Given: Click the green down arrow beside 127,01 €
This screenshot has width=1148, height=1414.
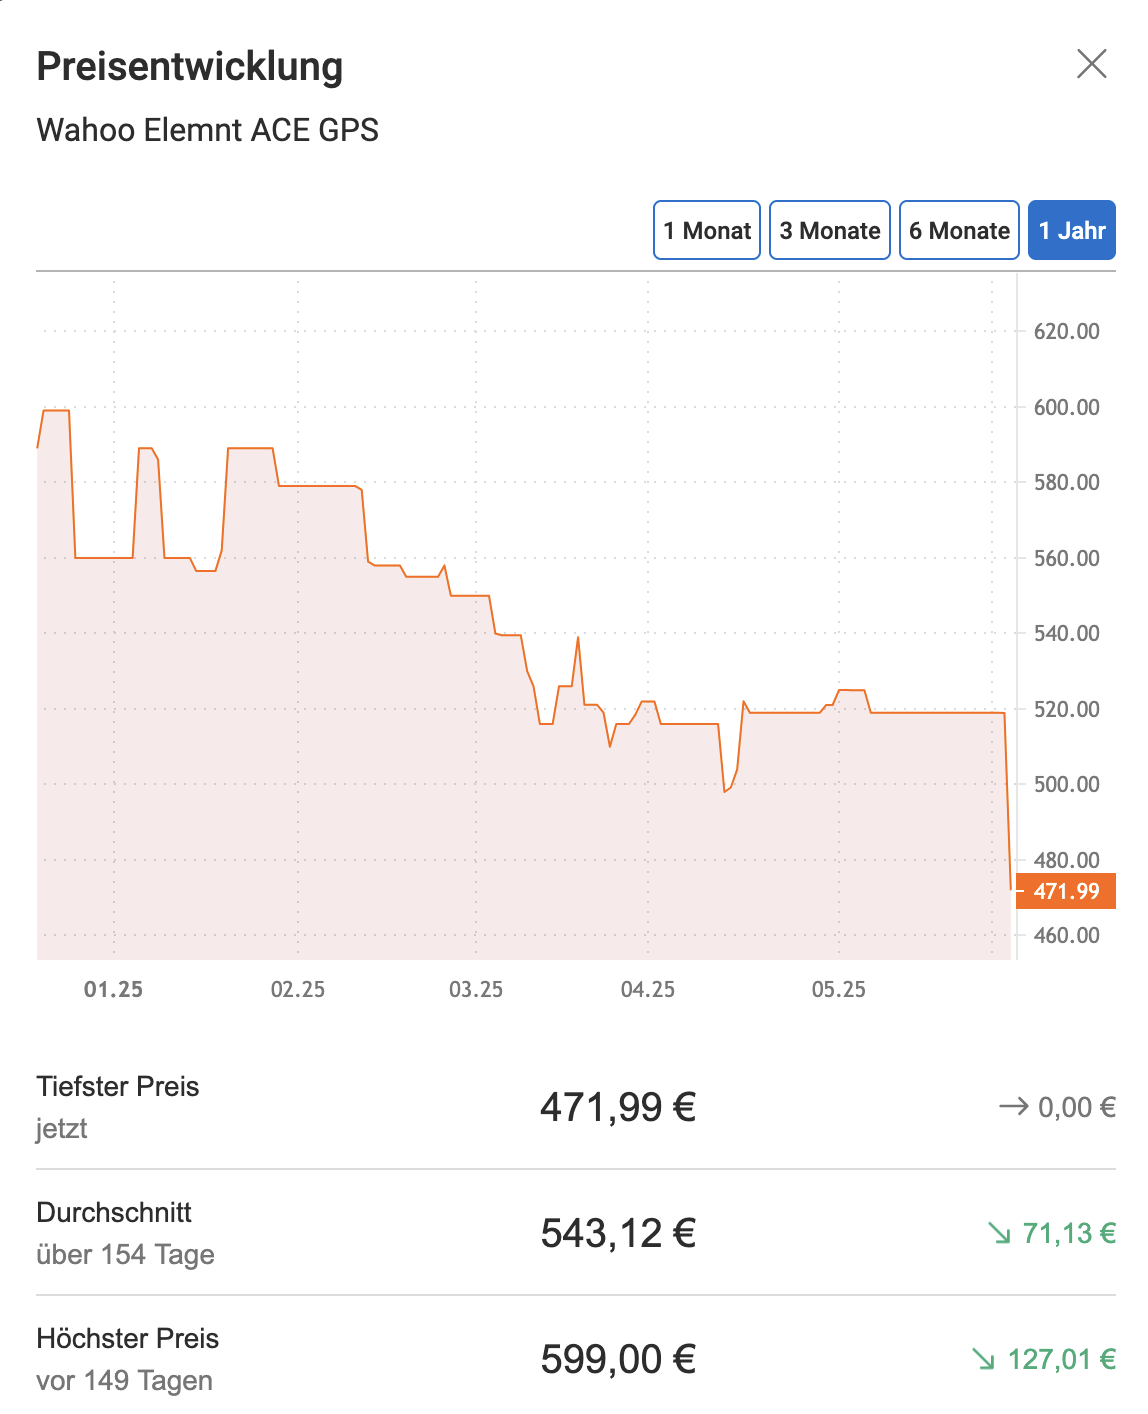Looking at the screenshot, I should [x=984, y=1359].
